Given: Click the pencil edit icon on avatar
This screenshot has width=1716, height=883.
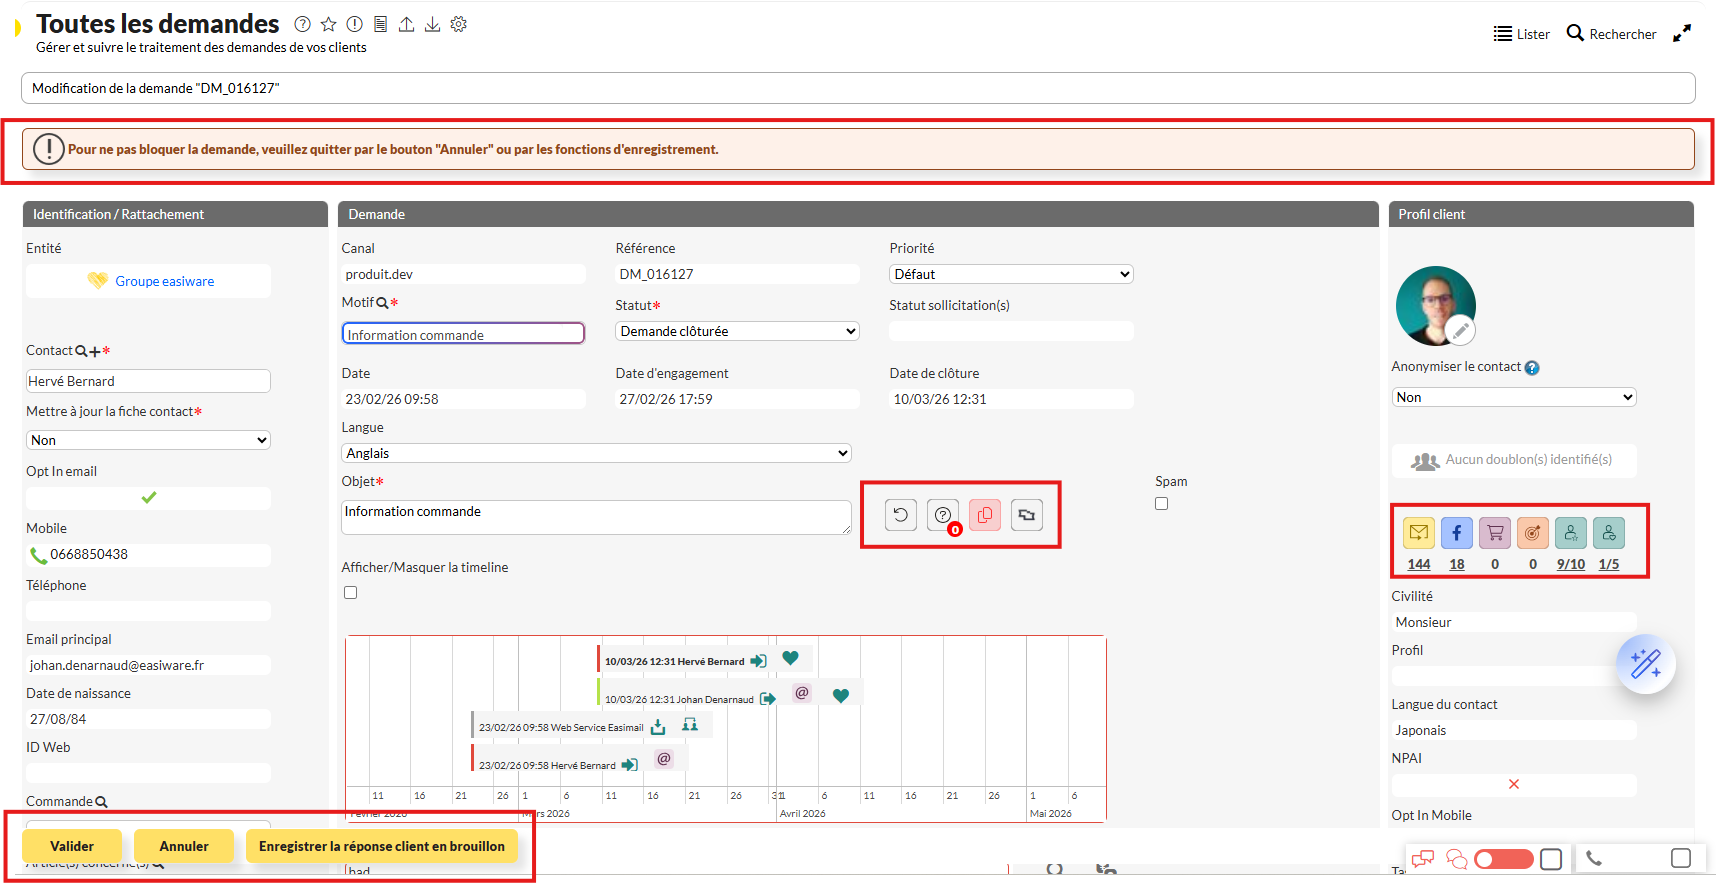Looking at the screenshot, I should pyautogui.click(x=1460, y=330).
